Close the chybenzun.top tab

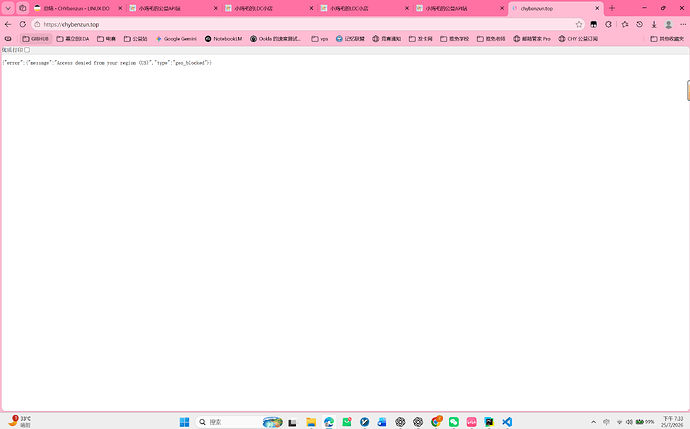[597, 8]
